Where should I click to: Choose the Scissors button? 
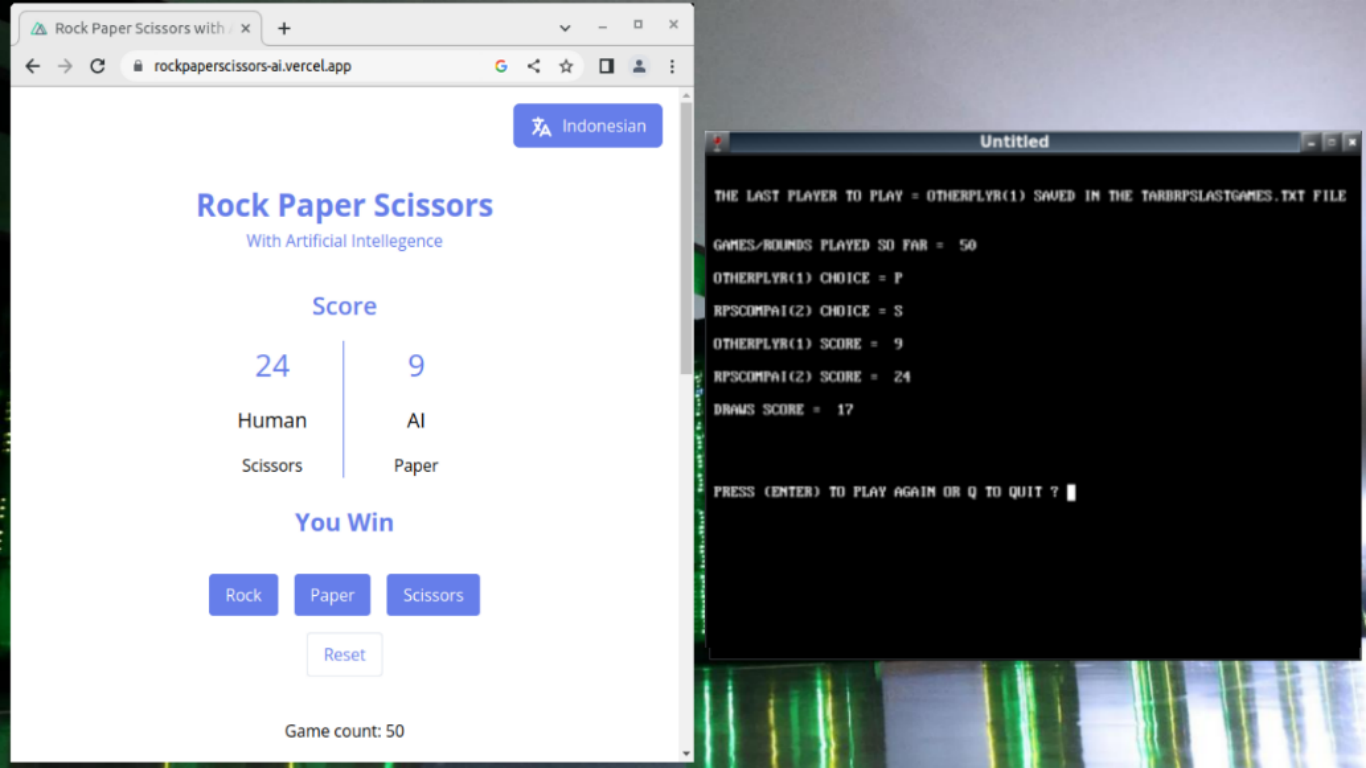tap(433, 595)
